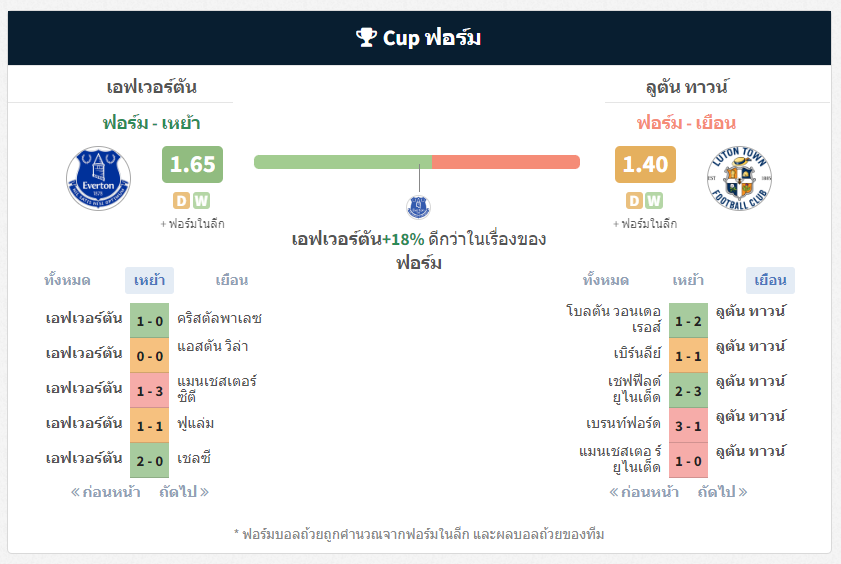Open Brentford 3 - 1 Luton score

coord(688,426)
